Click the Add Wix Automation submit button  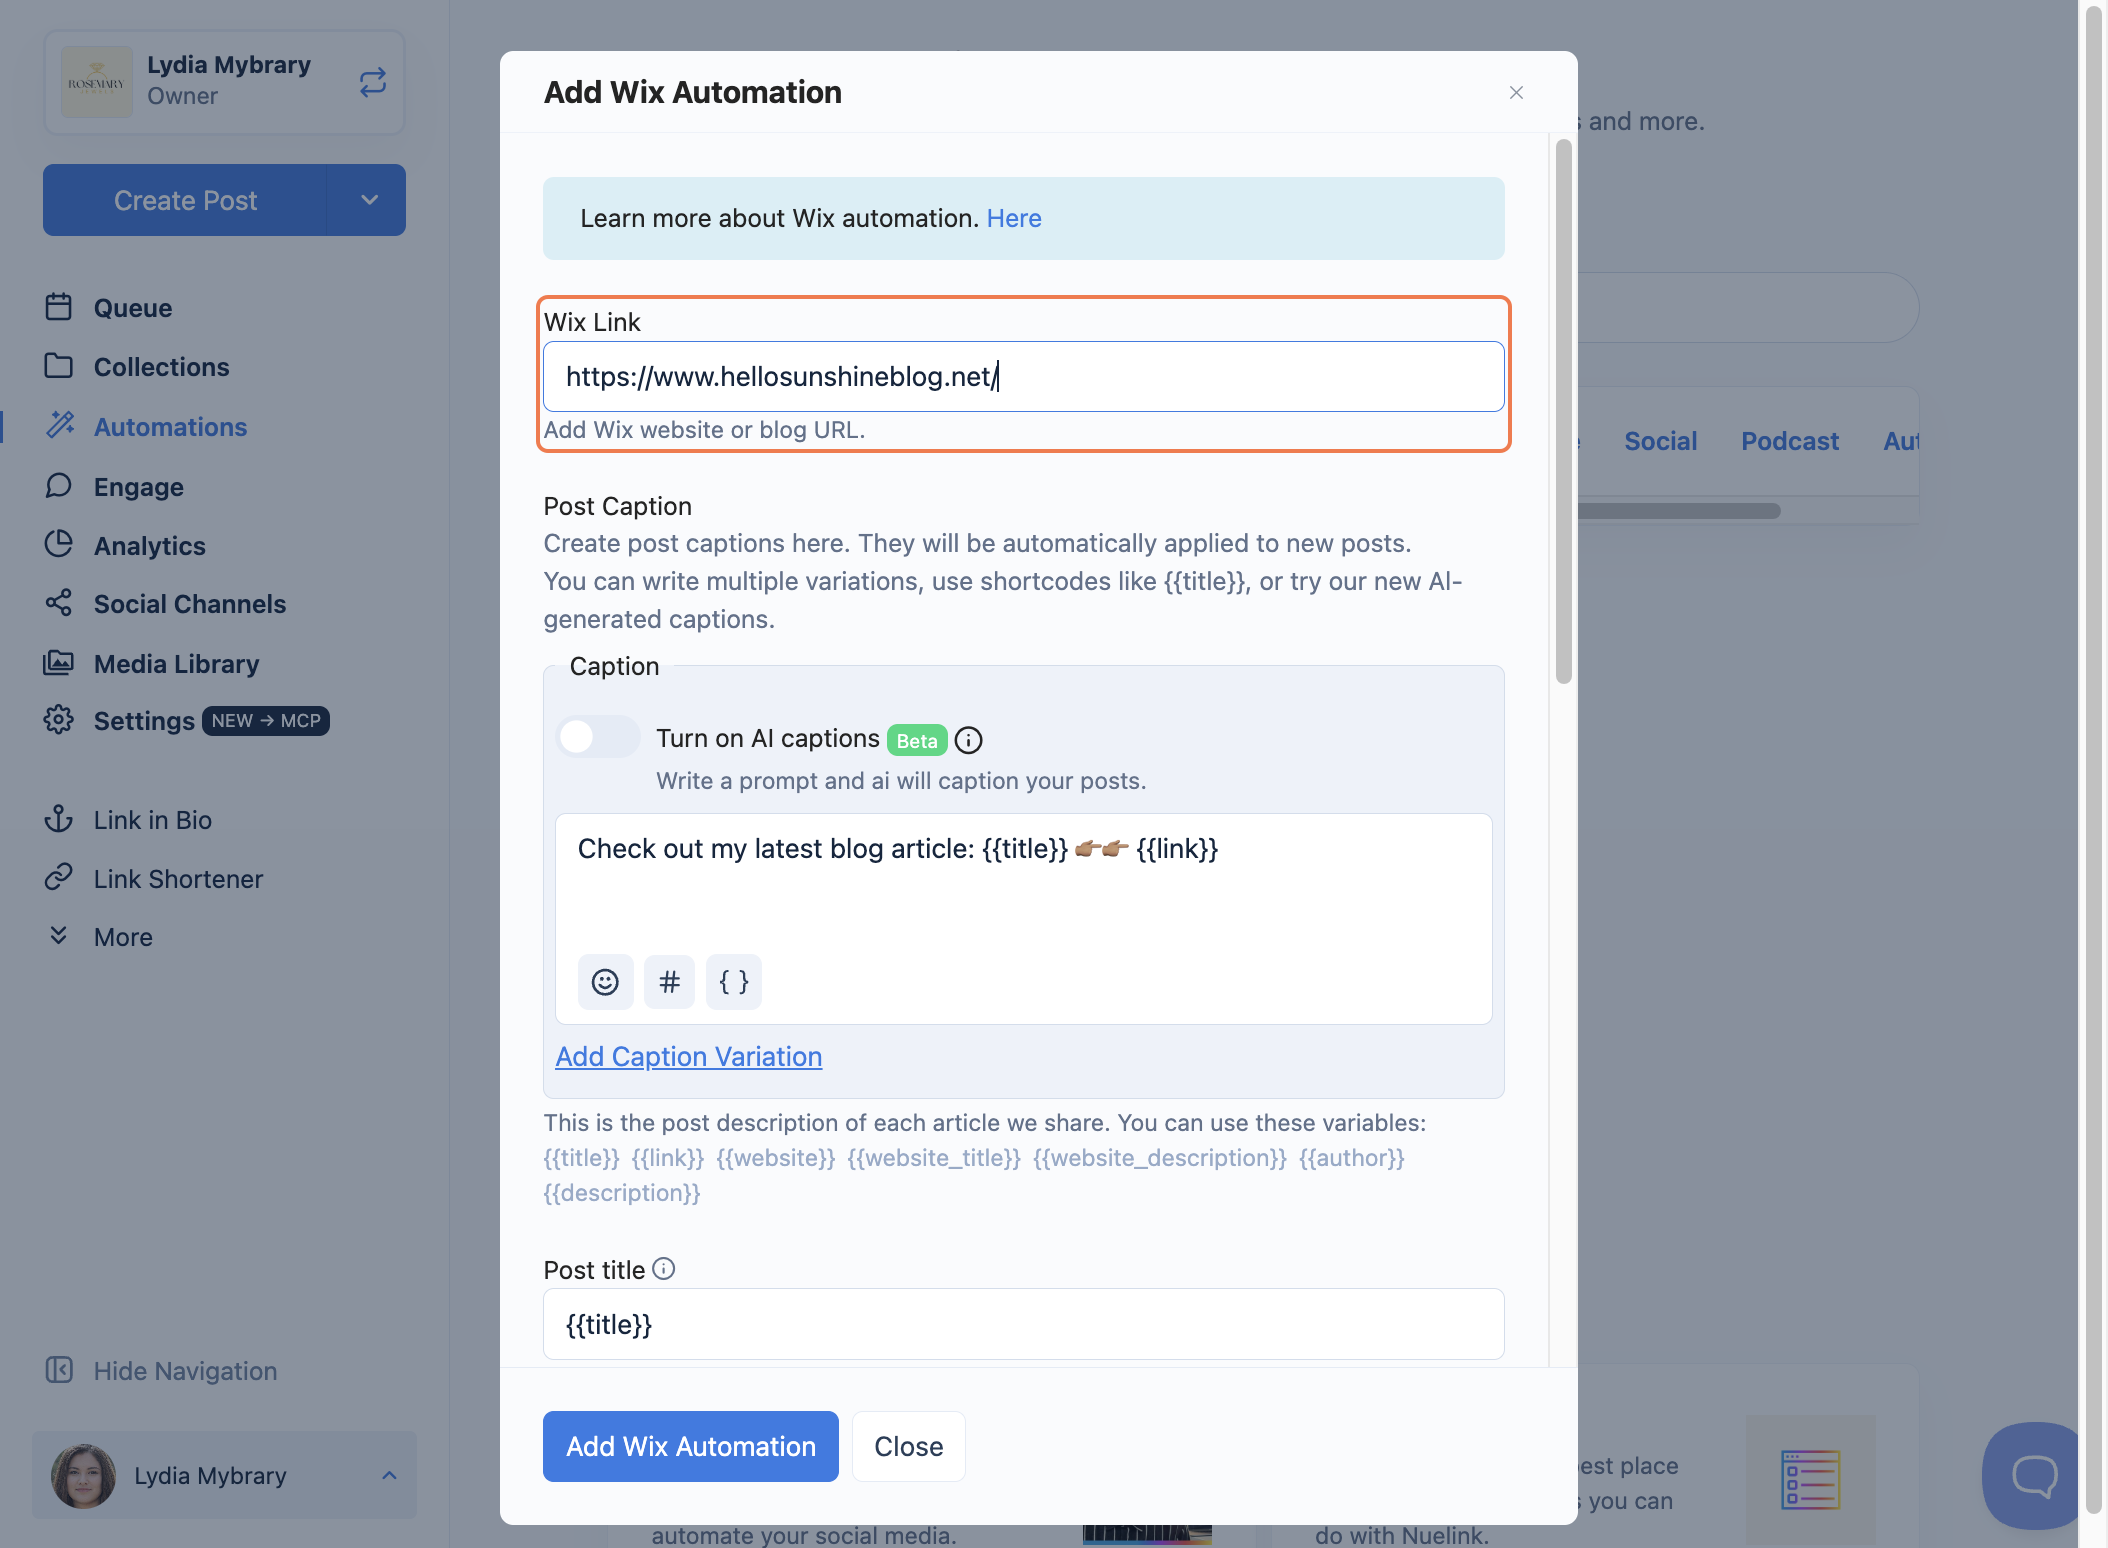coord(691,1446)
